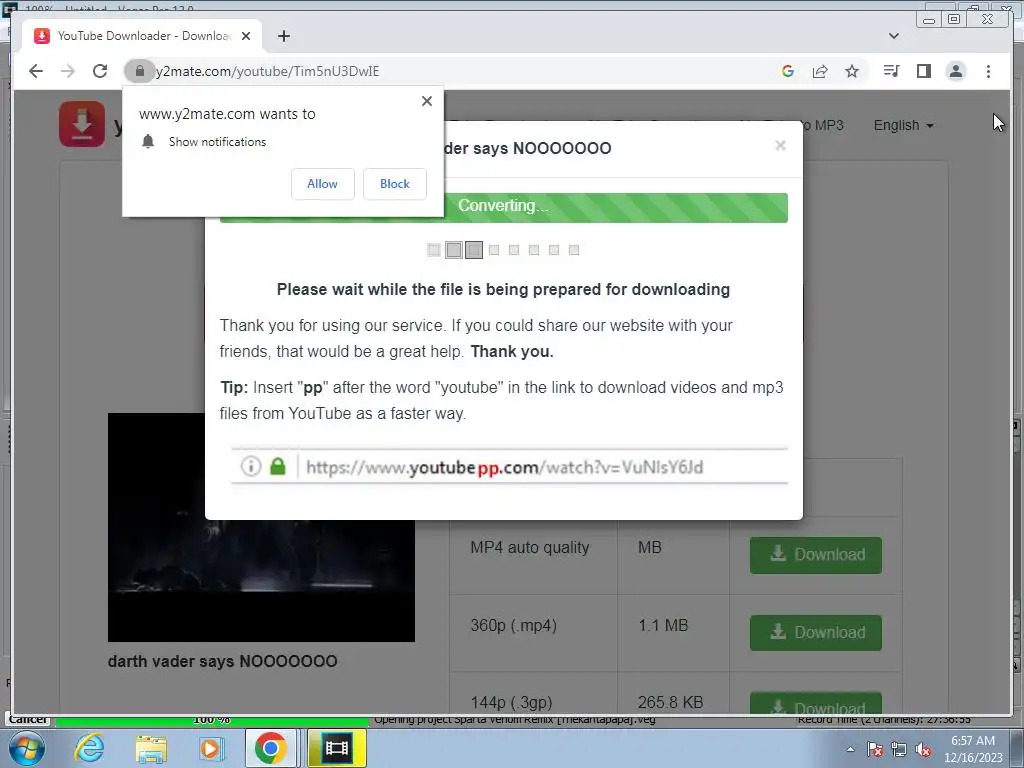The width and height of the screenshot is (1024, 768).
Task: Open the Action Center flag icon
Action: point(875,749)
